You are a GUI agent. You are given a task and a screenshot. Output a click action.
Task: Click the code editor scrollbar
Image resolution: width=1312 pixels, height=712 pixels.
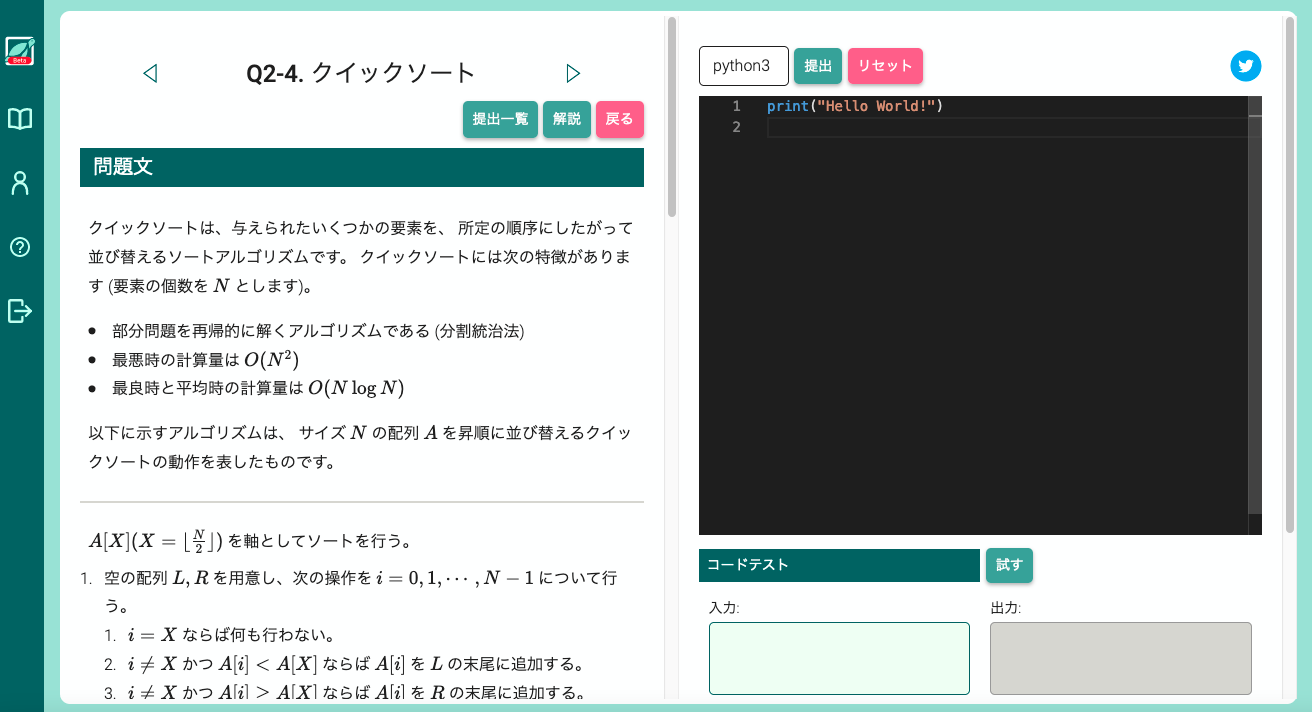1255,300
